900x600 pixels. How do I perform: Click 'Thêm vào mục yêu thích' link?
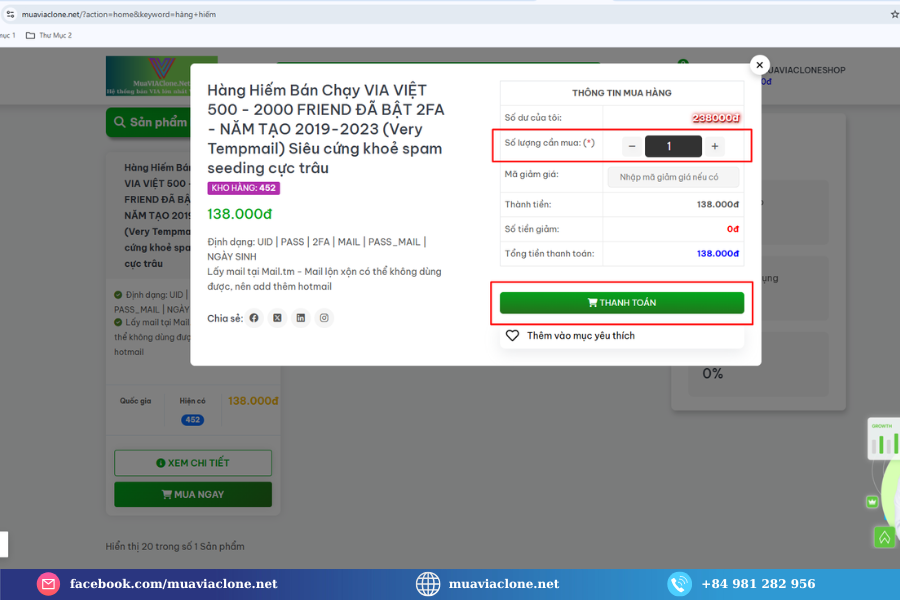[x=580, y=336]
